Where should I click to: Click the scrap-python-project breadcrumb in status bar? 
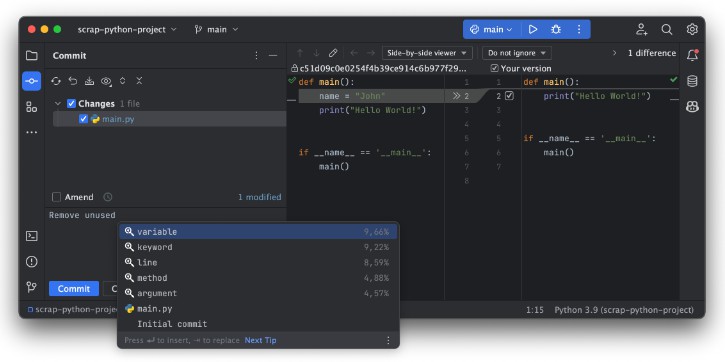(x=72, y=310)
